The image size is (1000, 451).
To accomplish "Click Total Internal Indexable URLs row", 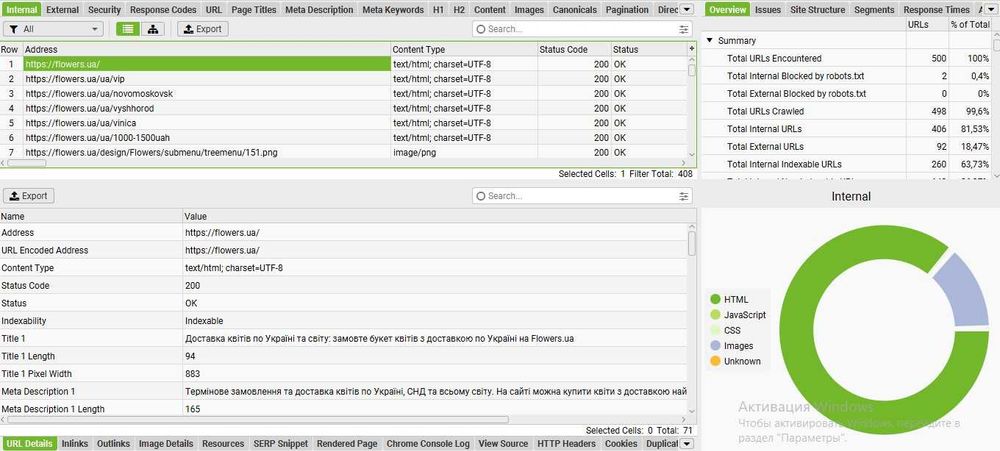I will pos(847,164).
